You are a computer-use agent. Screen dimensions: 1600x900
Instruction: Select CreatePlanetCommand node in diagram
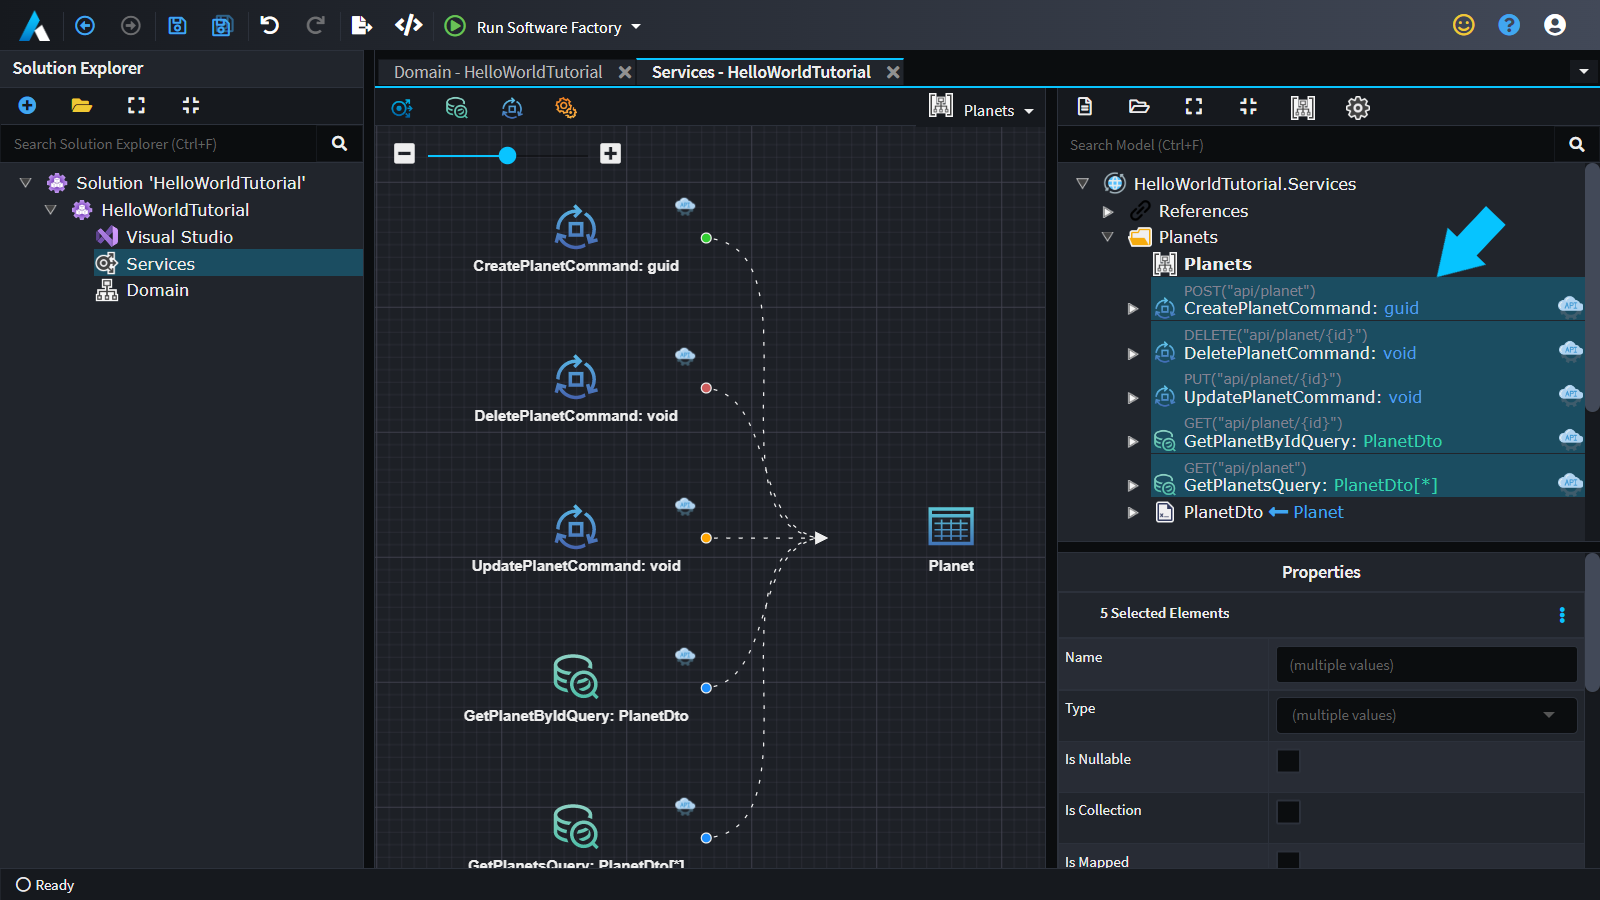[x=576, y=240]
